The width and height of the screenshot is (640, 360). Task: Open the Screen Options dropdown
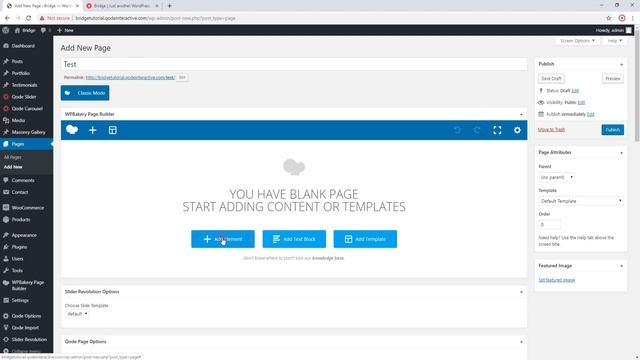coord(577,41)
